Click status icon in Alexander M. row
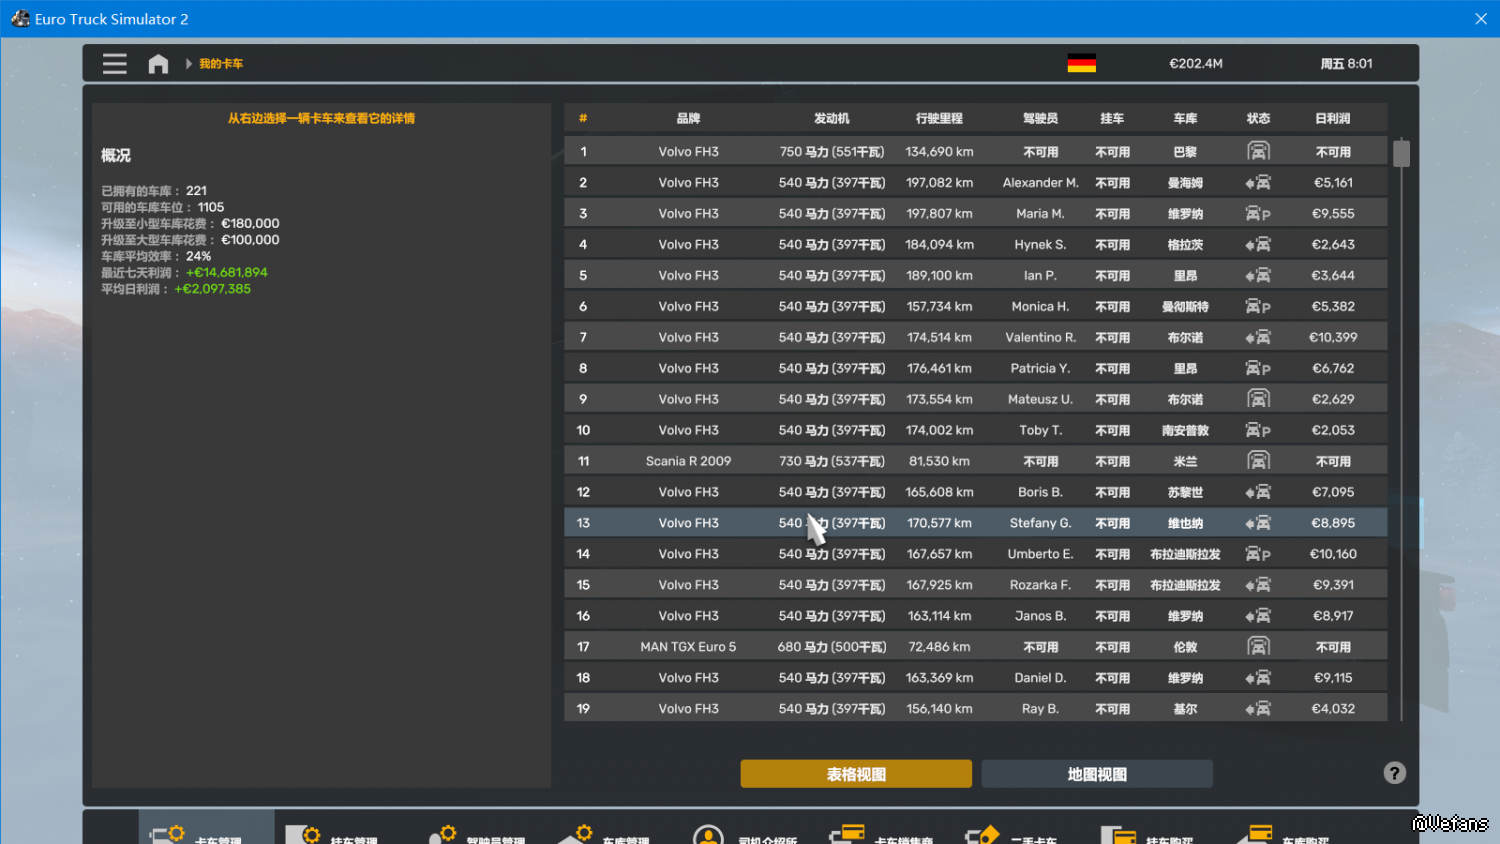Viewport: 1500px width, 844px height. tap(1258, 183)
